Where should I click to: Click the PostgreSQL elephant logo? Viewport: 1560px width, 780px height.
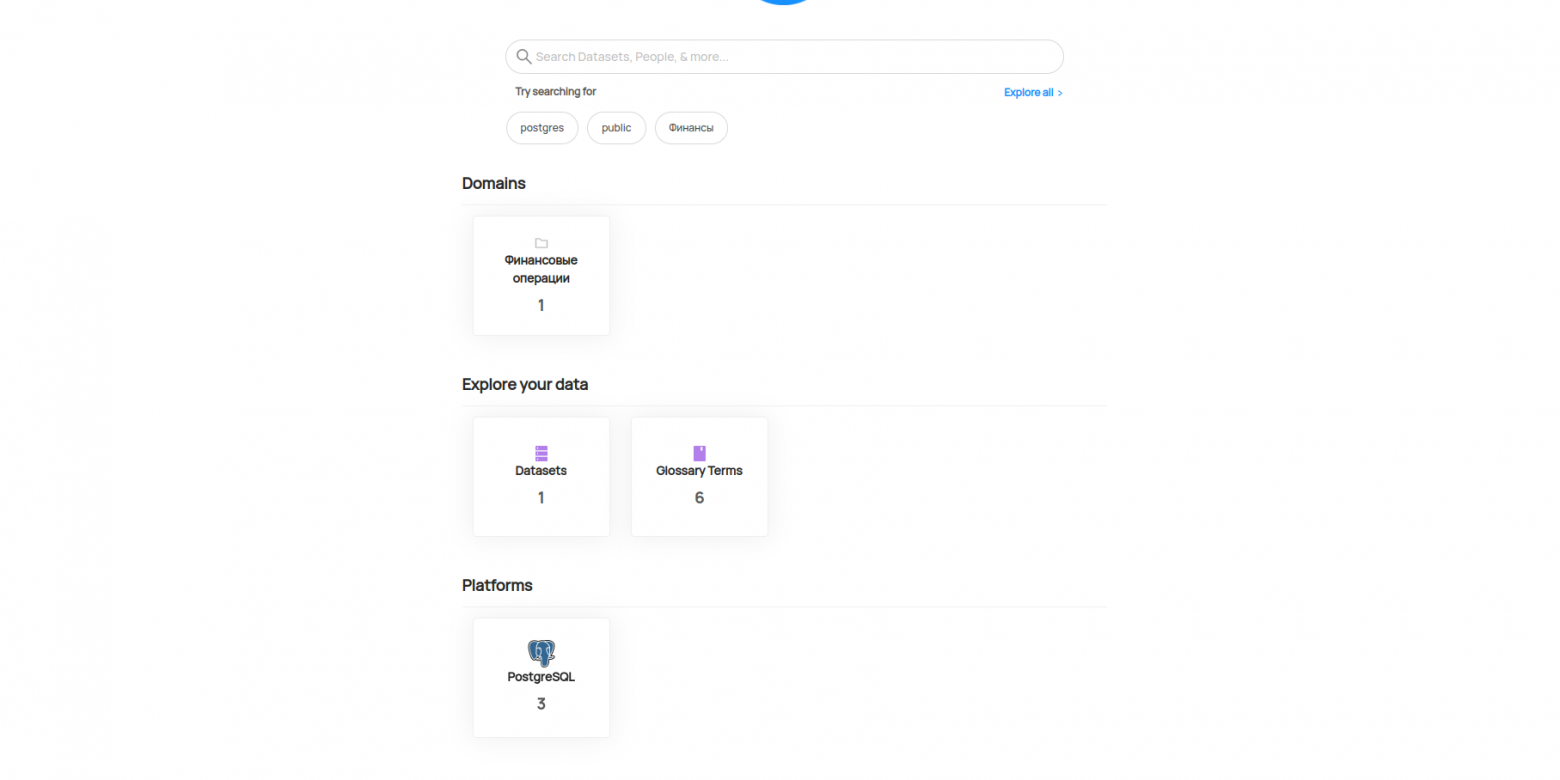541,654
